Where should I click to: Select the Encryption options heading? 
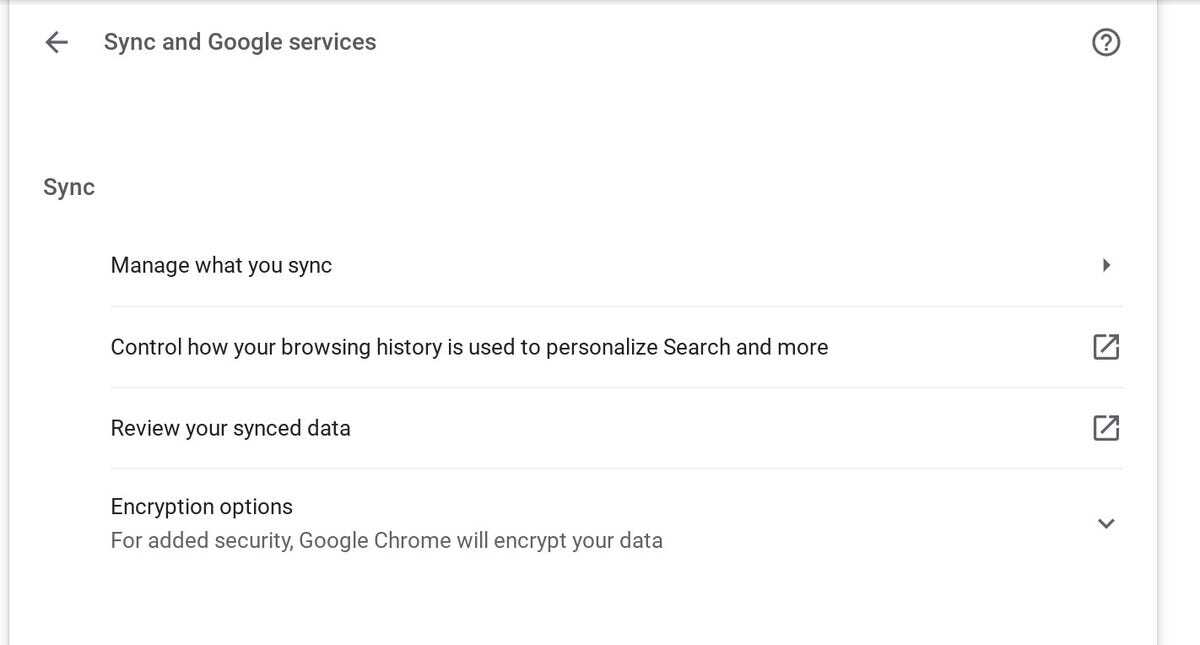[x=201, y=507]
